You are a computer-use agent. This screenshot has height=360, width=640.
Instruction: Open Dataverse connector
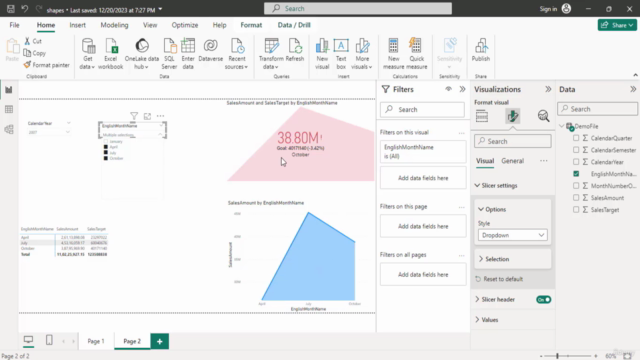(x=211, y=51)
